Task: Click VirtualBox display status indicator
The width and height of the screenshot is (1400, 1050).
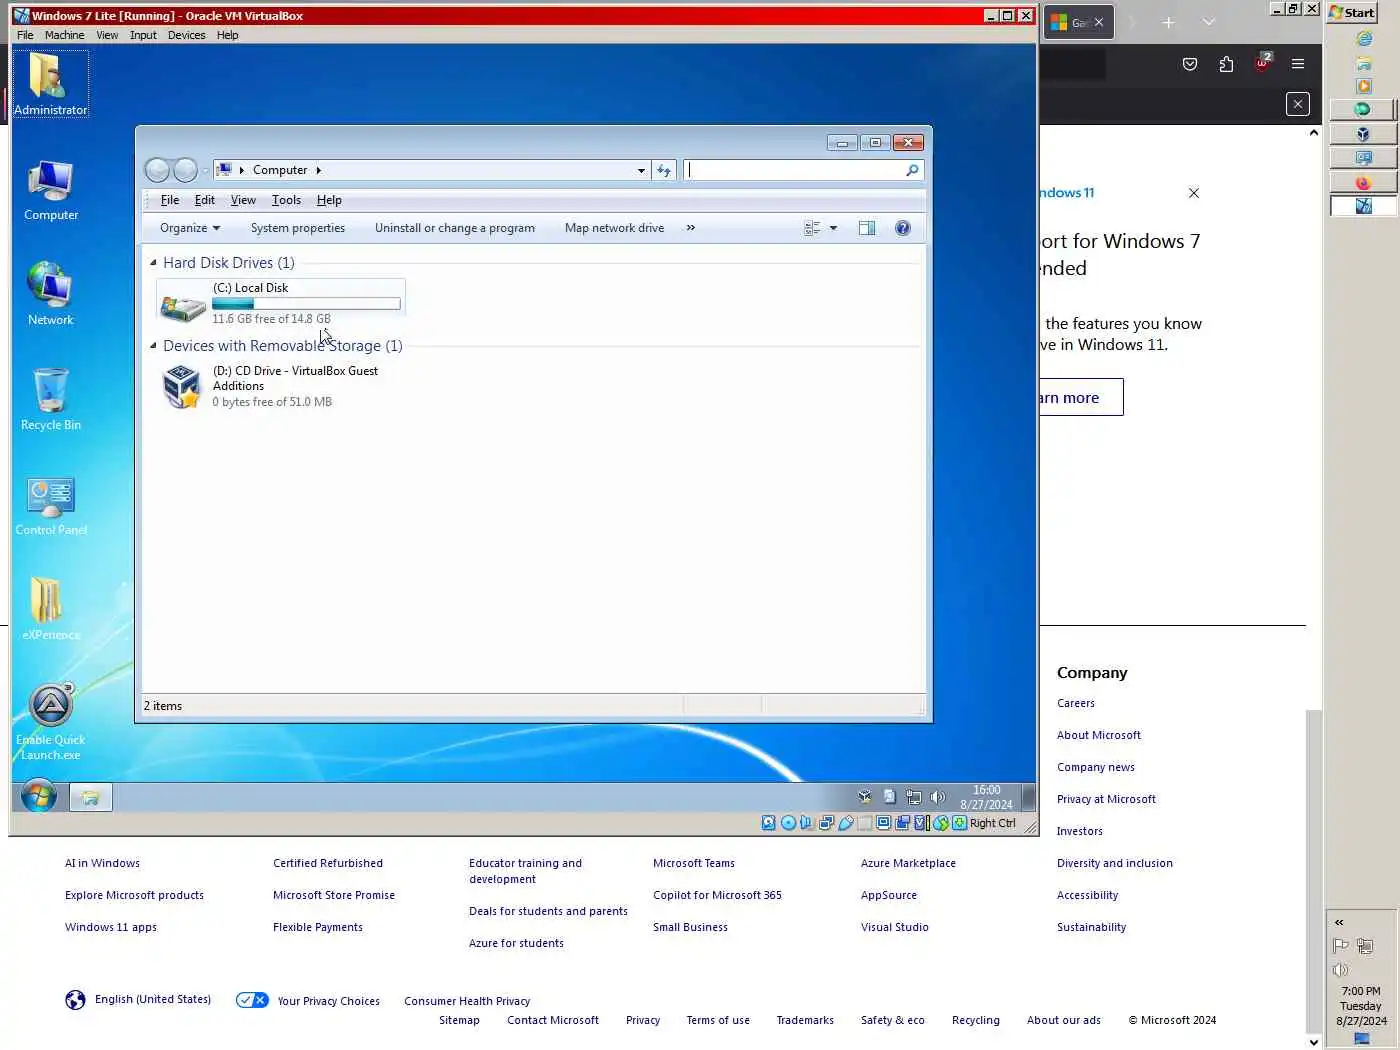Action: pyautogui.click(x=884, y=823)
